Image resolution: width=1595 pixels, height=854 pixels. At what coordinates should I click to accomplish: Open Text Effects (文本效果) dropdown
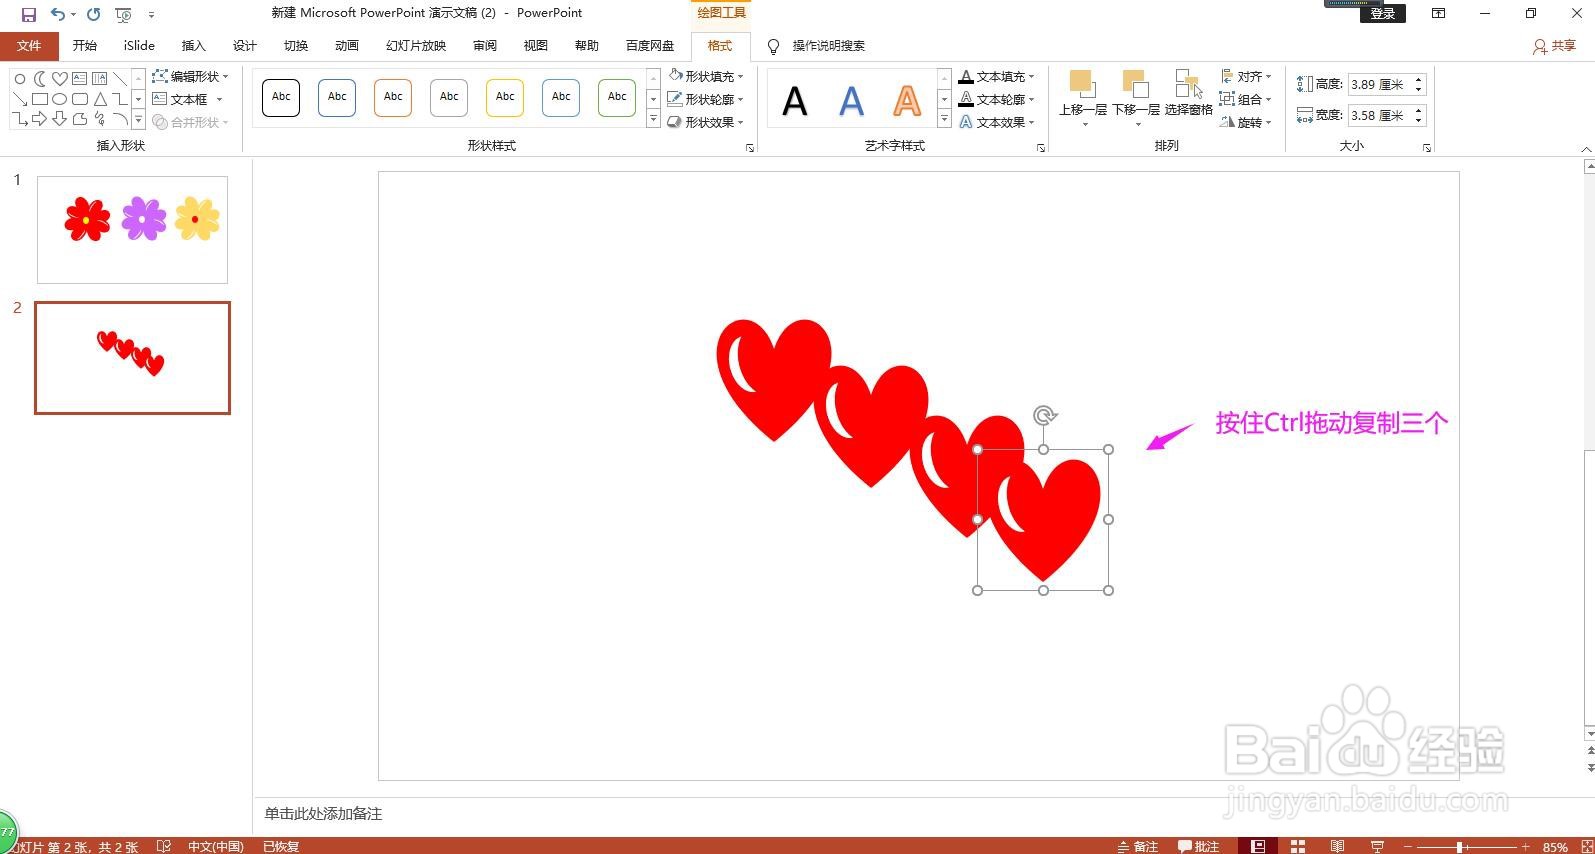pos(997,122)
